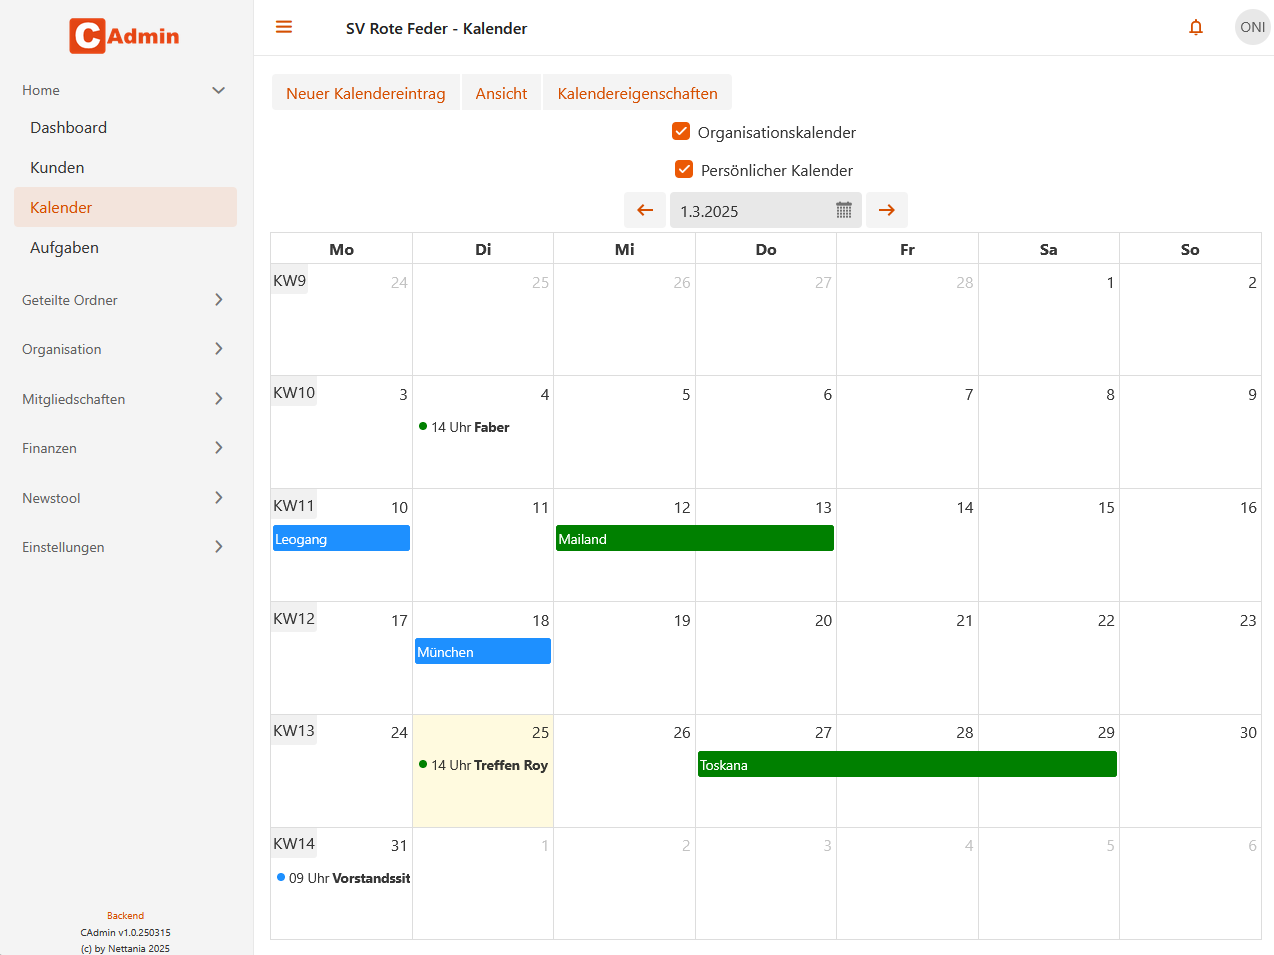The image size is (1274, 955).
Task: Toggle the Persönlicher Kalender checkbox
Action: click(684, 169)
